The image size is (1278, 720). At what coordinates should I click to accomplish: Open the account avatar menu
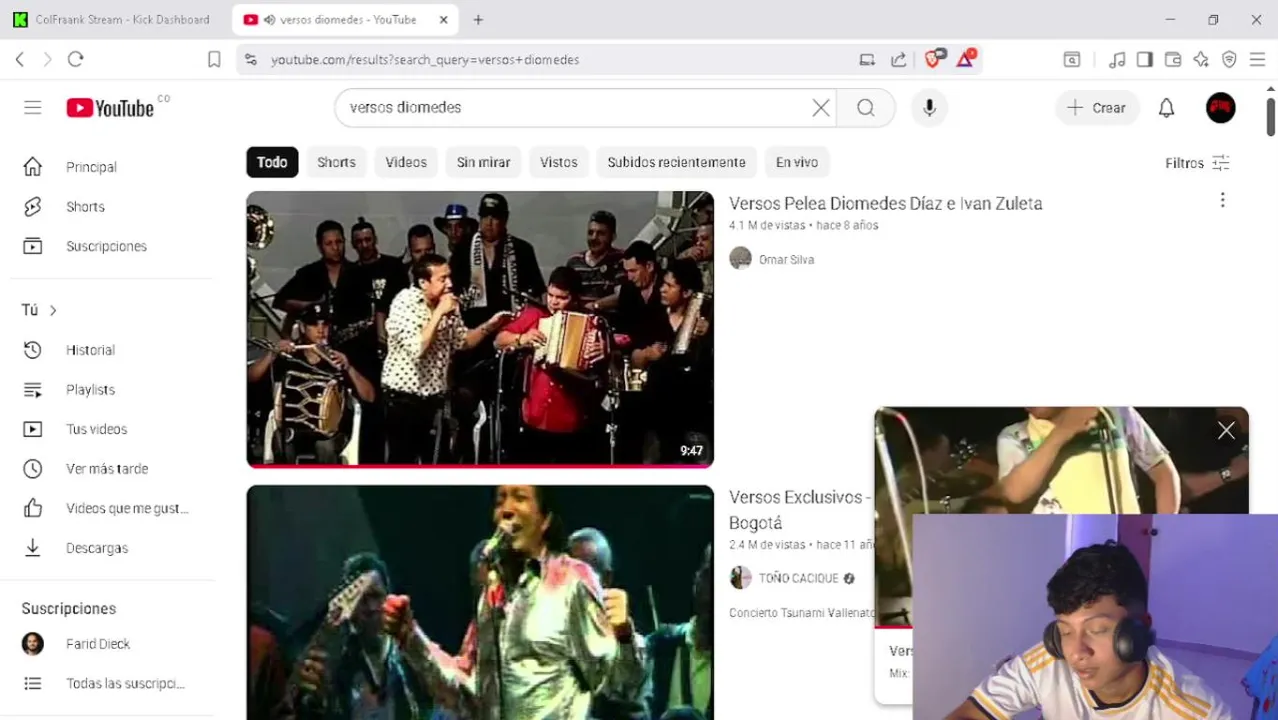[1220, 108]
